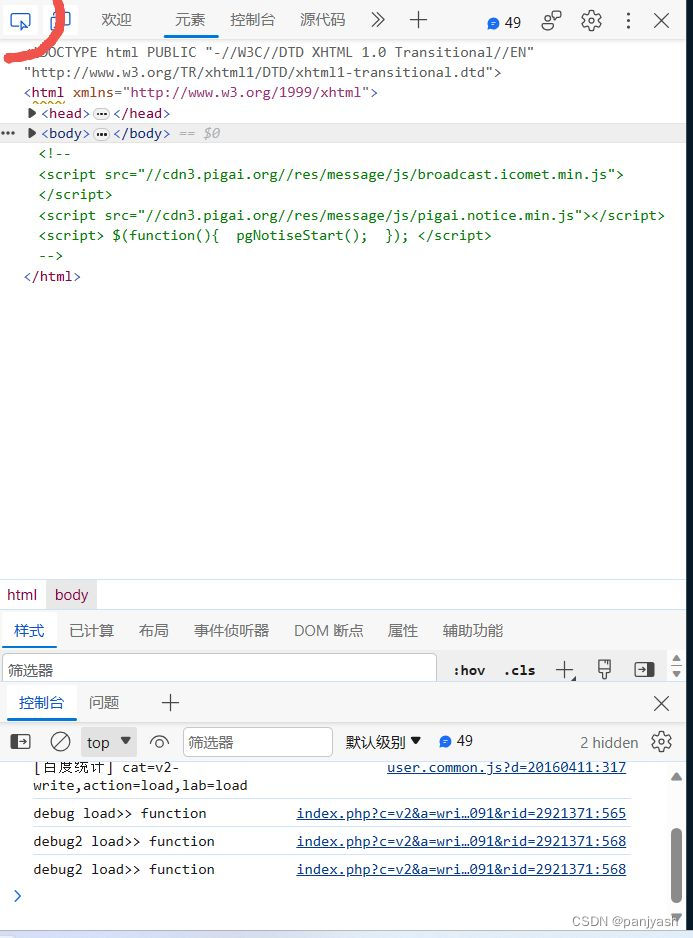The image size is (693, 938).
Task: Switch to the 元素 tab
Action: [x=190, y=20]
